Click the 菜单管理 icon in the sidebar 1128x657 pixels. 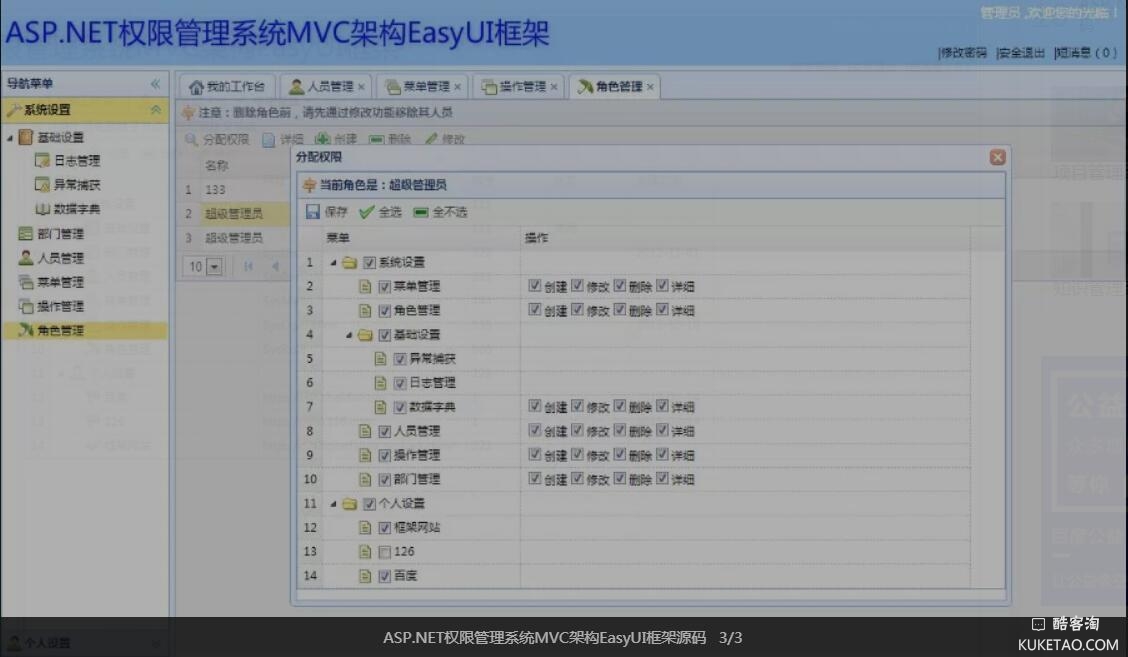(x=26, y=281)
